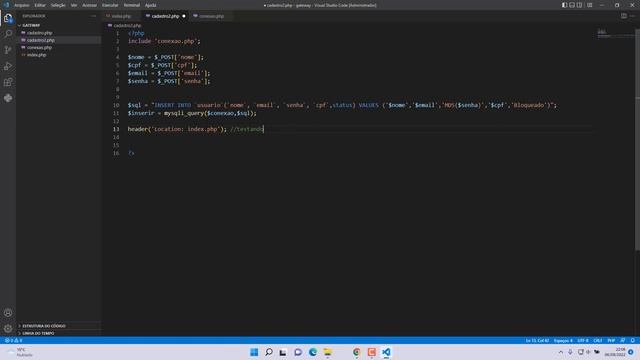The width and height of the screenshot is (640, 360).
Task: Open the Windows Start button
Action: (x=254, y=352)
